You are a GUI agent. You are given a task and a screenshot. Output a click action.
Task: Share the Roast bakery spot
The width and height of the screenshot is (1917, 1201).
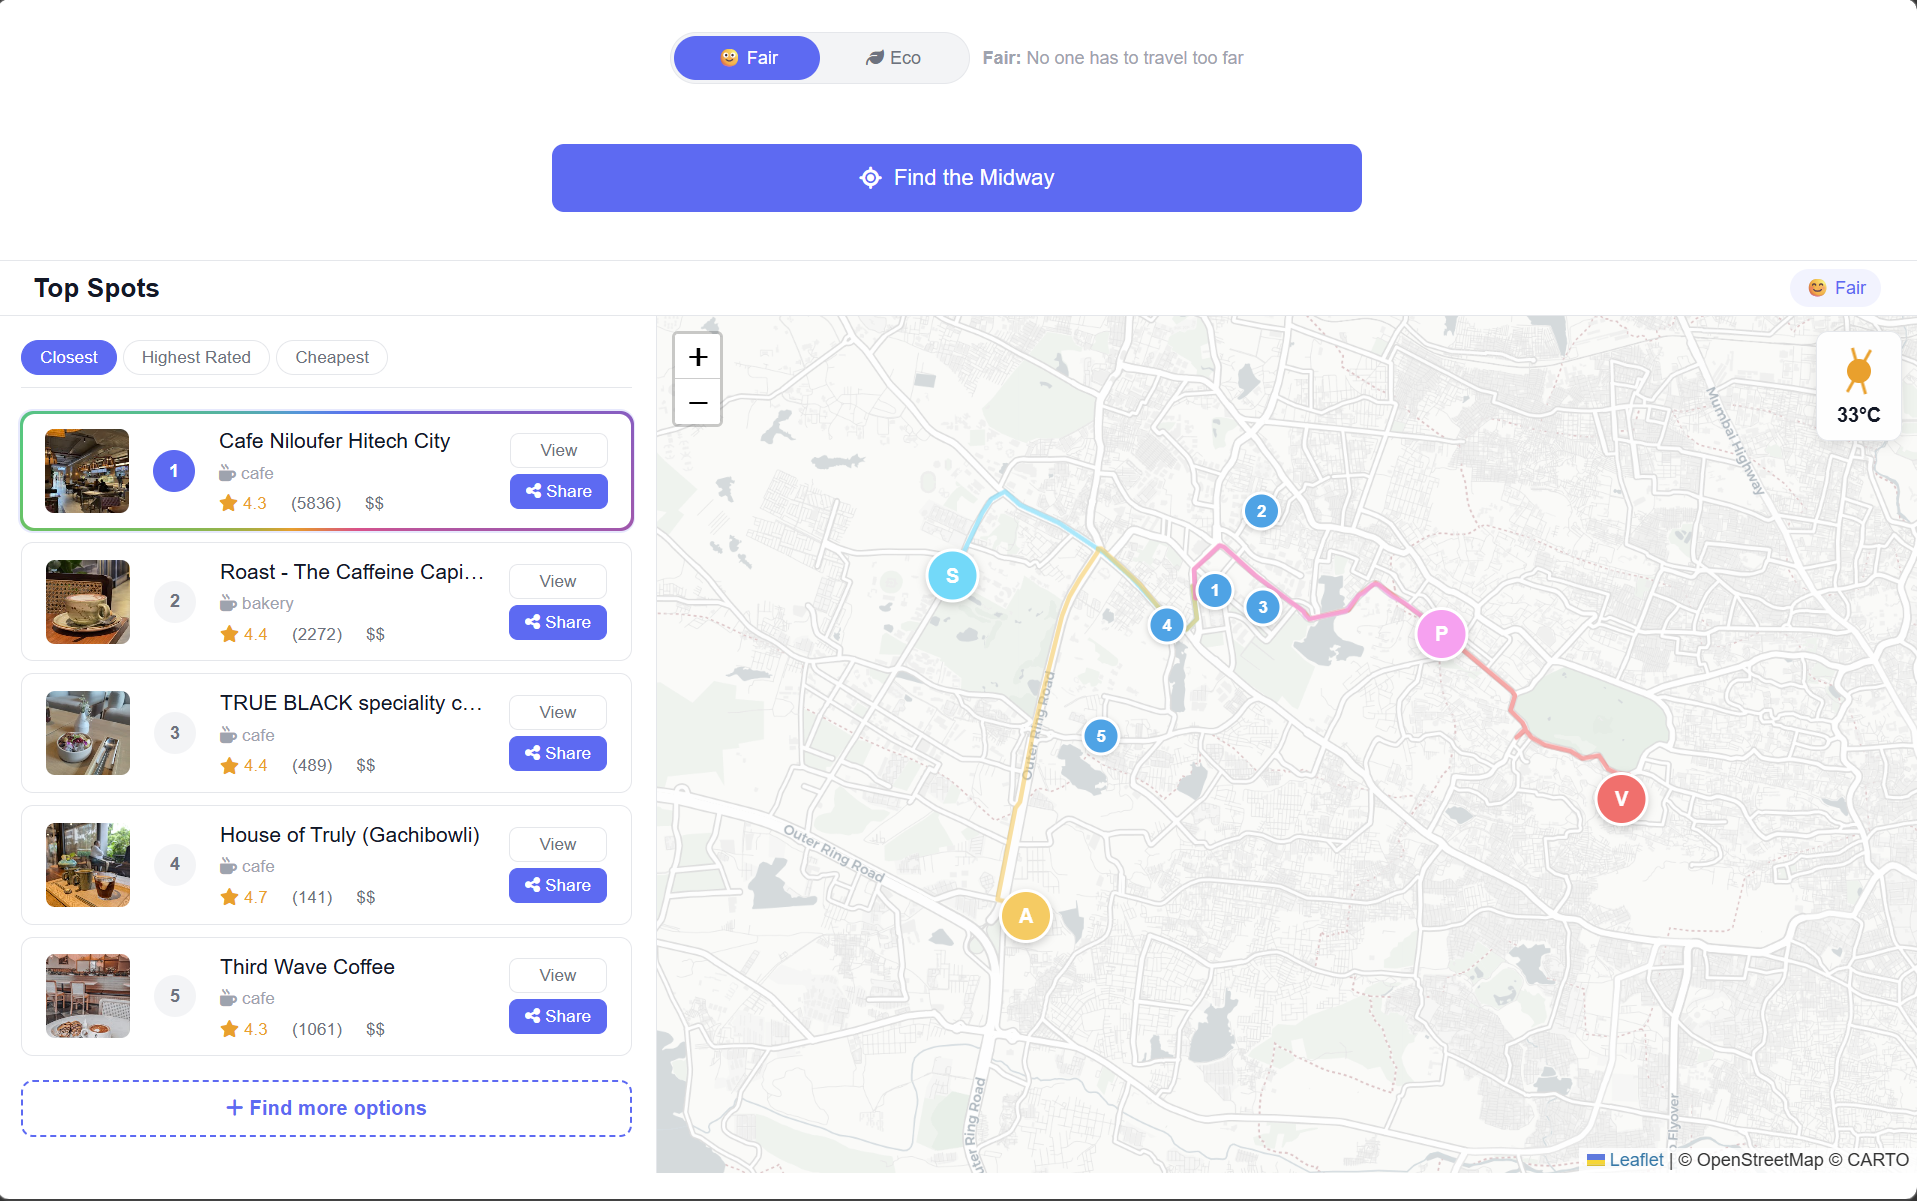coord(558,622)
